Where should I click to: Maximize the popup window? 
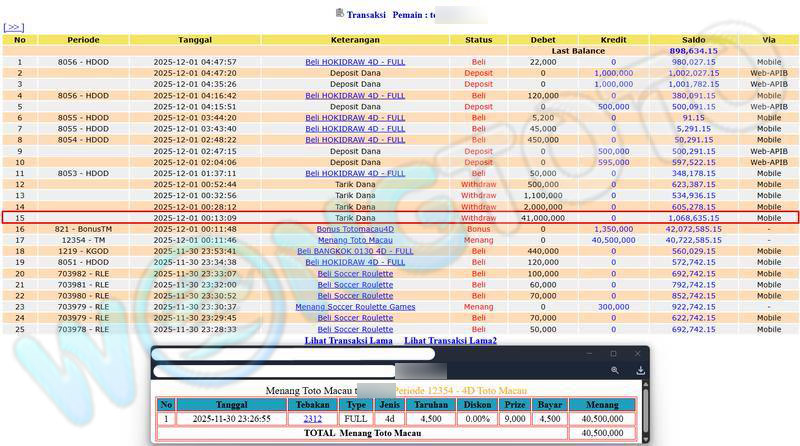[613, 353]
